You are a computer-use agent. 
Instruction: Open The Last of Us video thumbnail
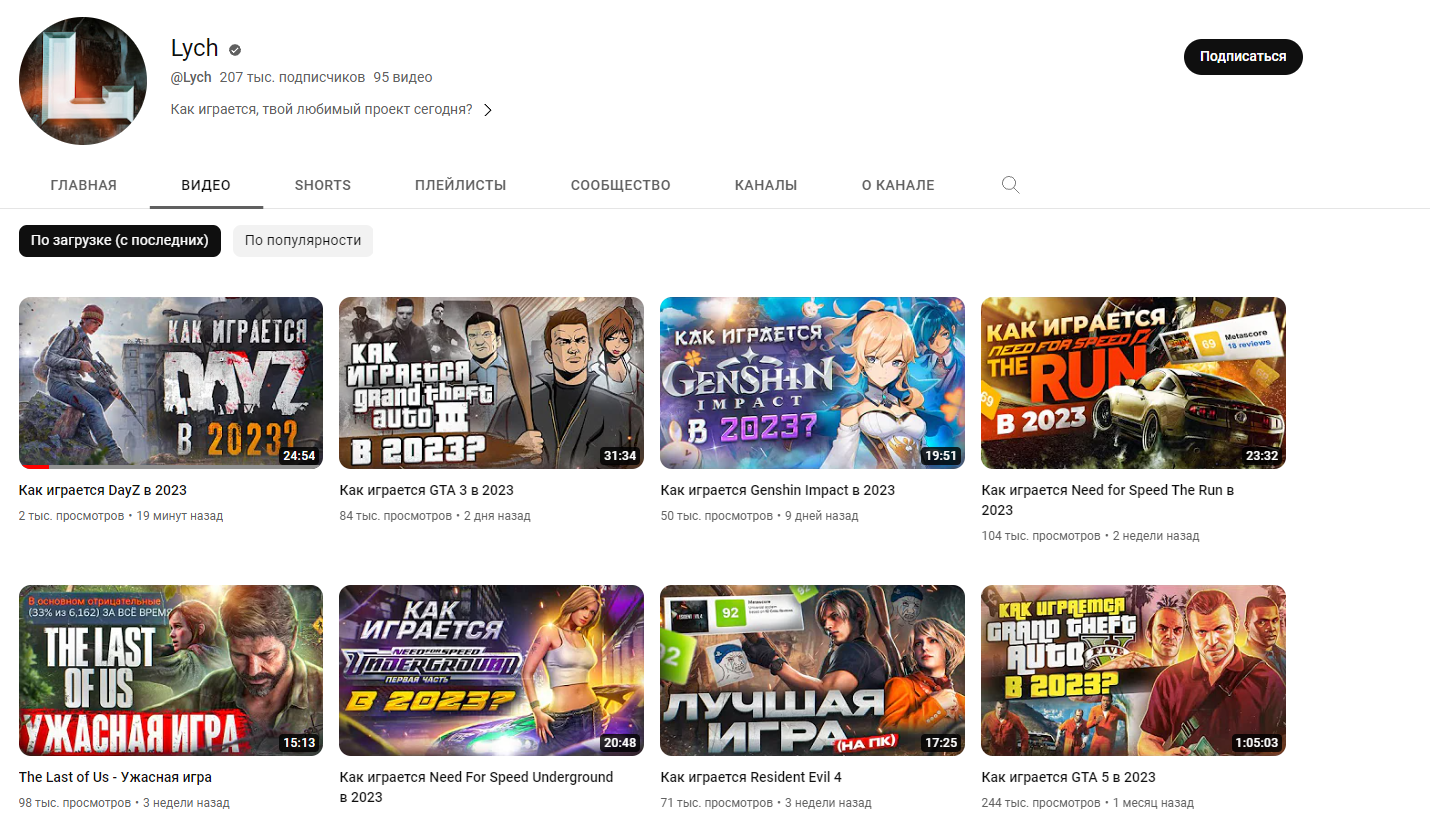(x=171, y=670)
